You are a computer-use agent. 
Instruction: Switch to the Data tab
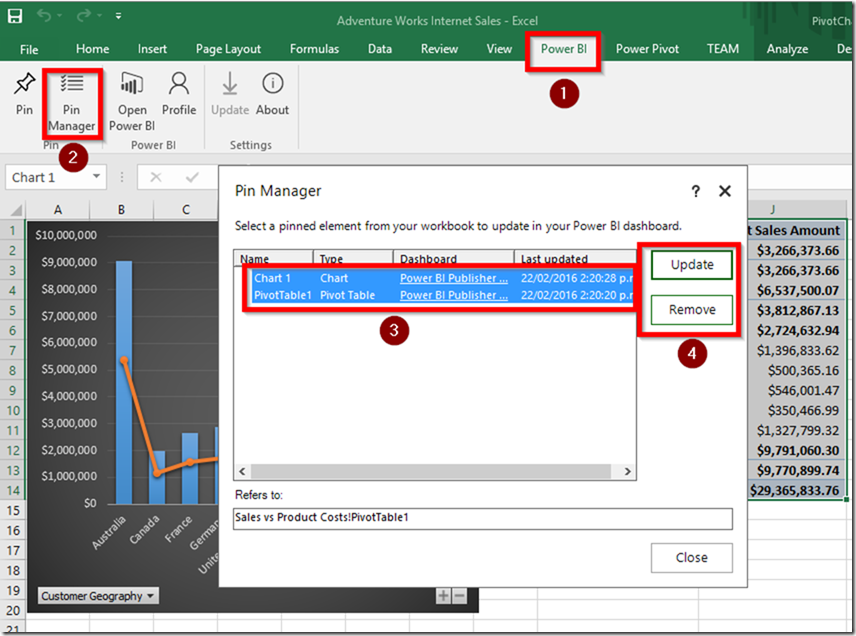pyautogui.click(x=380, y=49)
